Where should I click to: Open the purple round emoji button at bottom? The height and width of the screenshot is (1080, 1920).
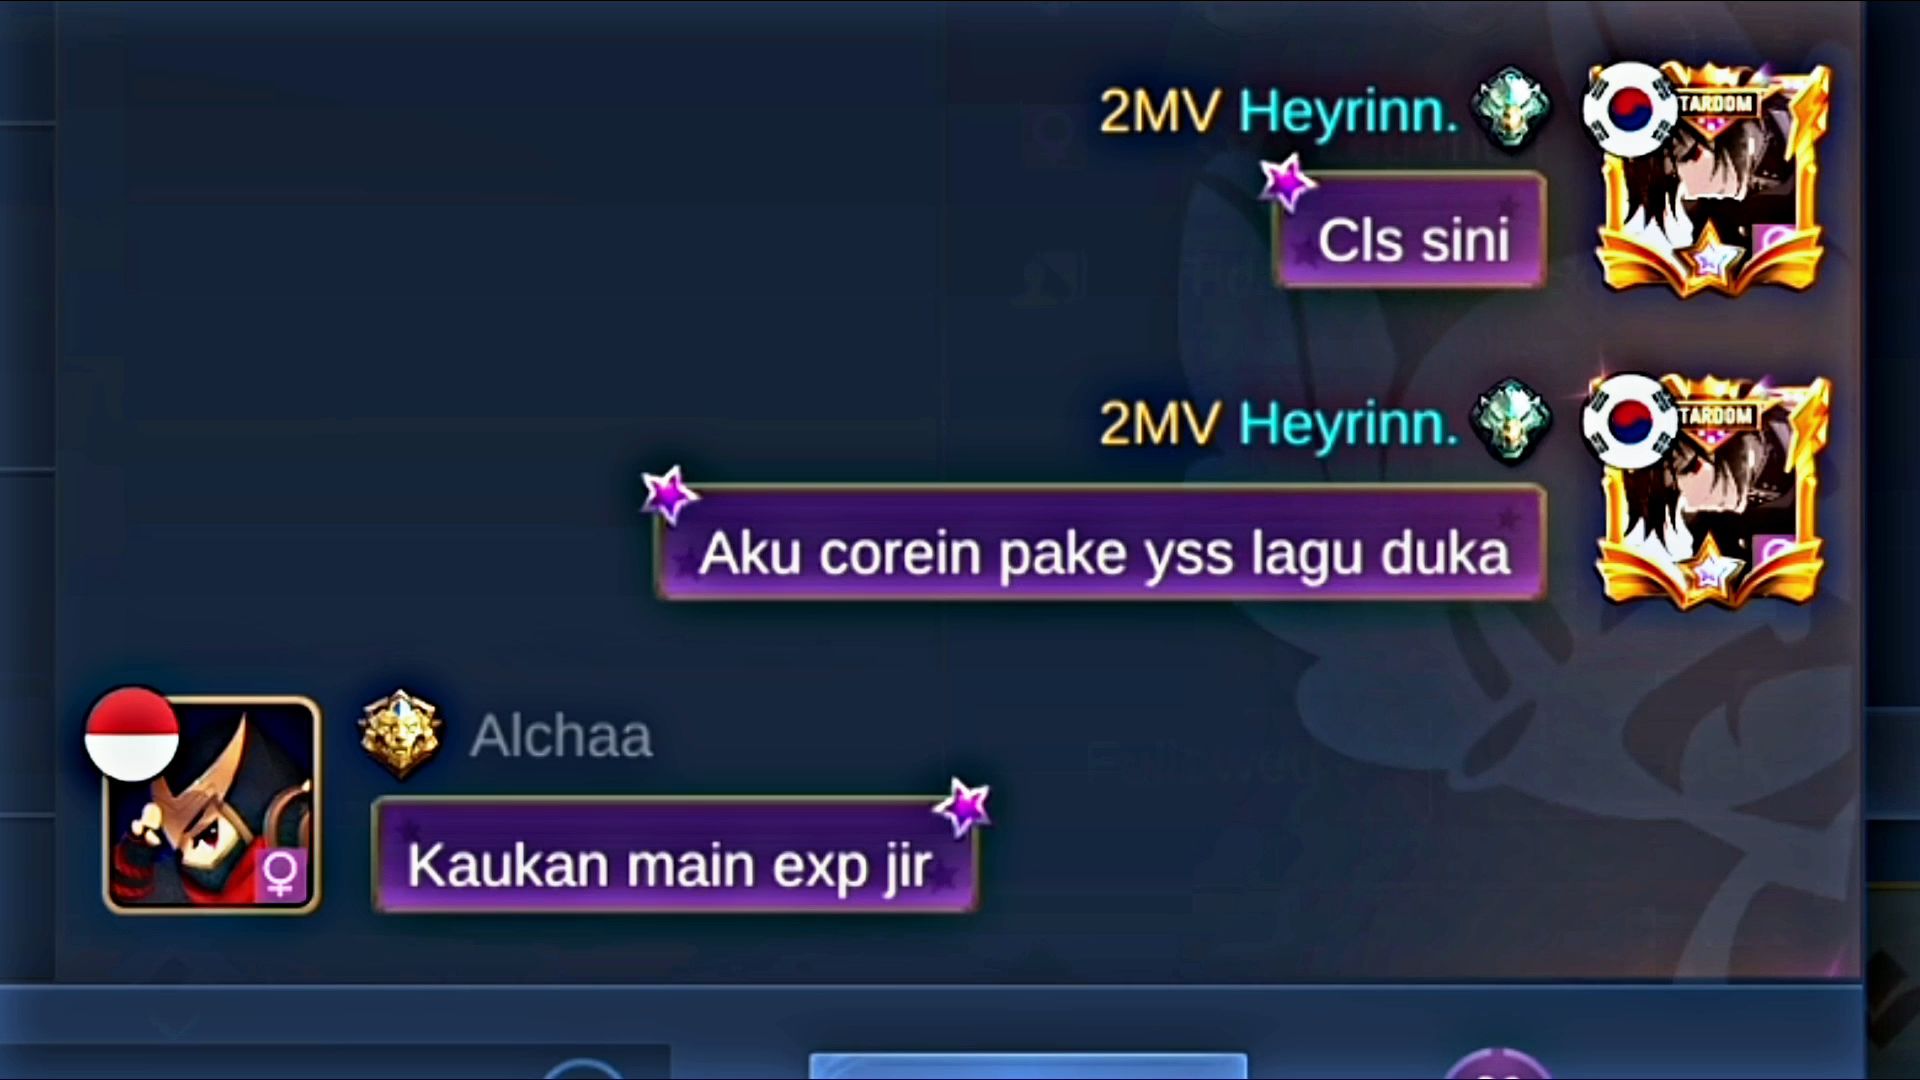tap(1497, 1065)
